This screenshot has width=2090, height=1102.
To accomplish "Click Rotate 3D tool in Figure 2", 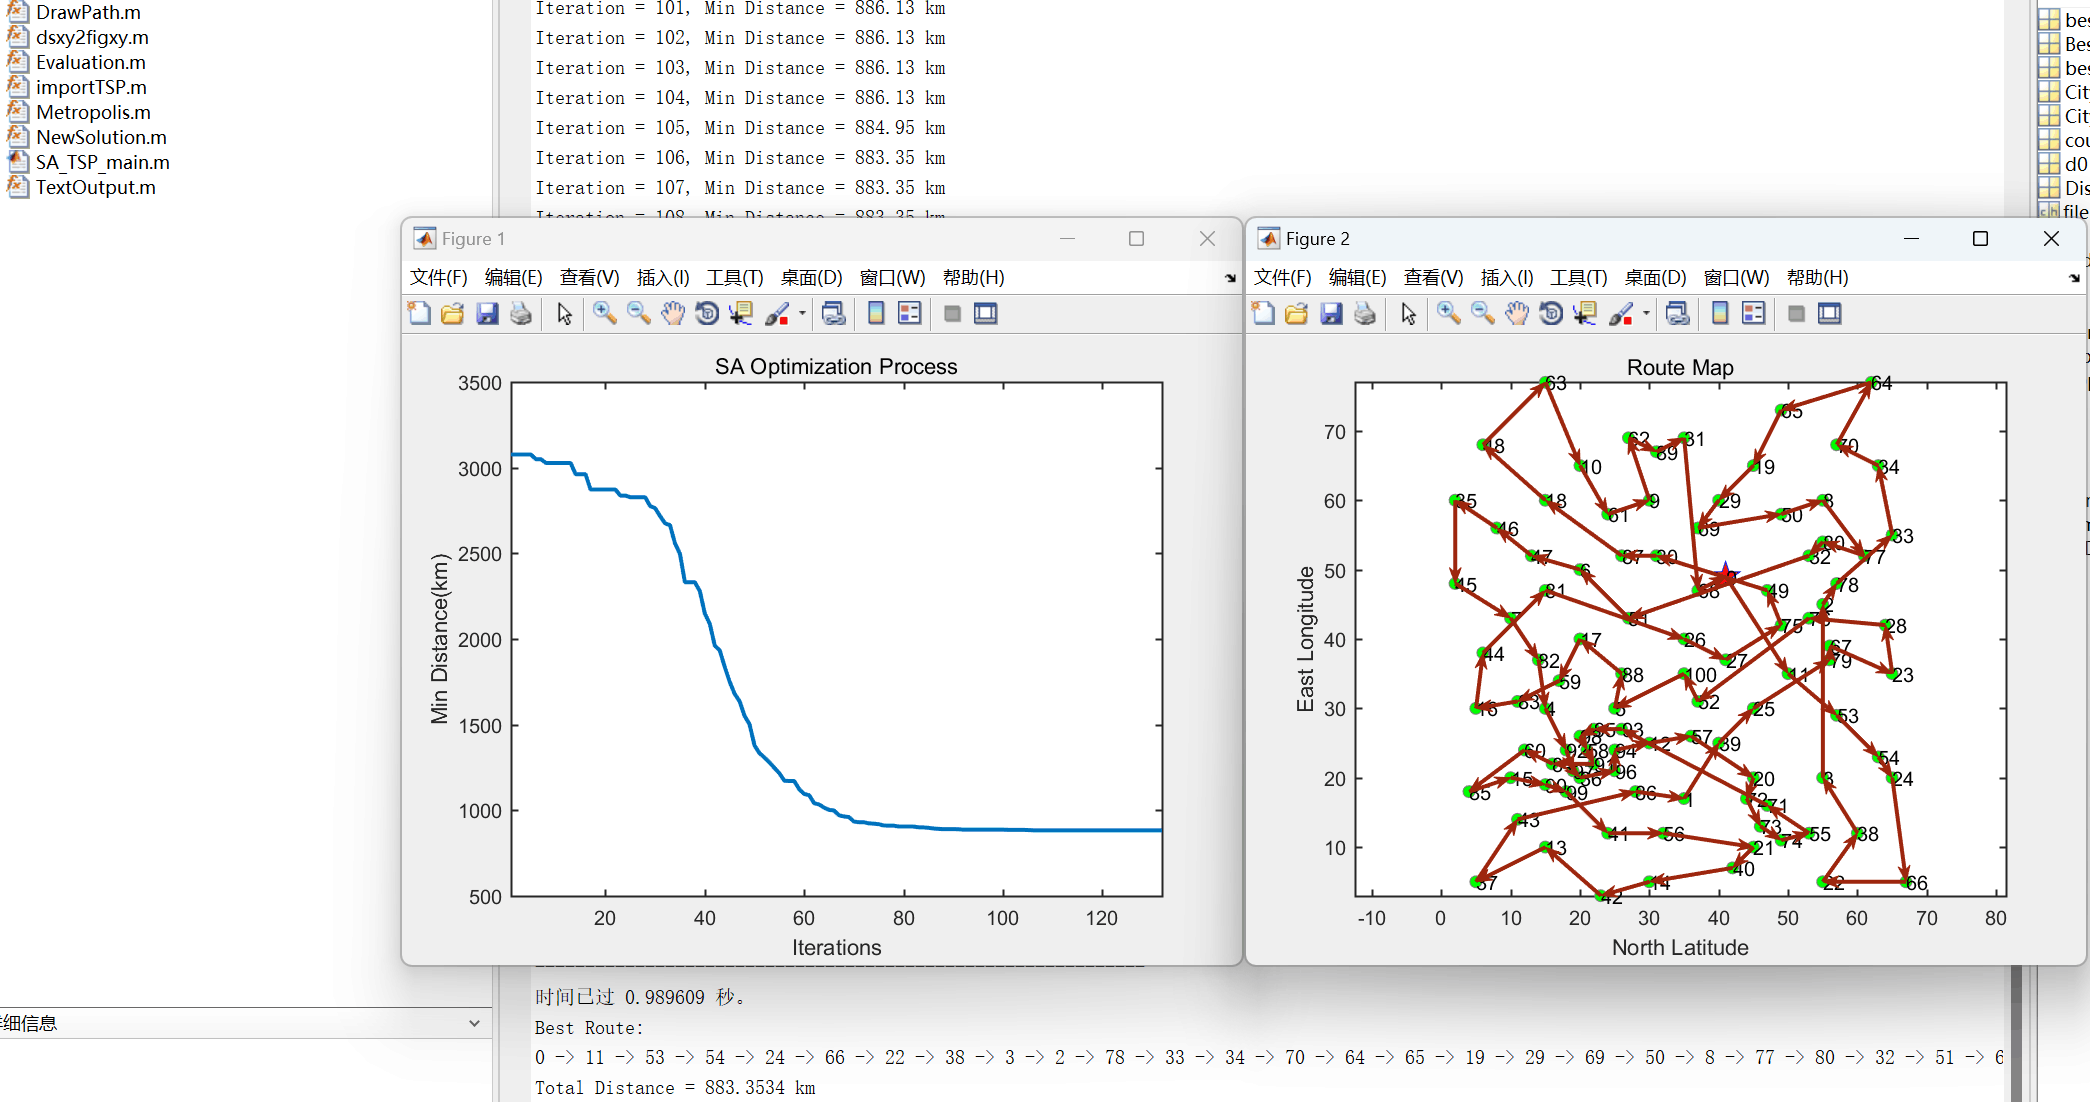I will click(x=1551, y=314).
